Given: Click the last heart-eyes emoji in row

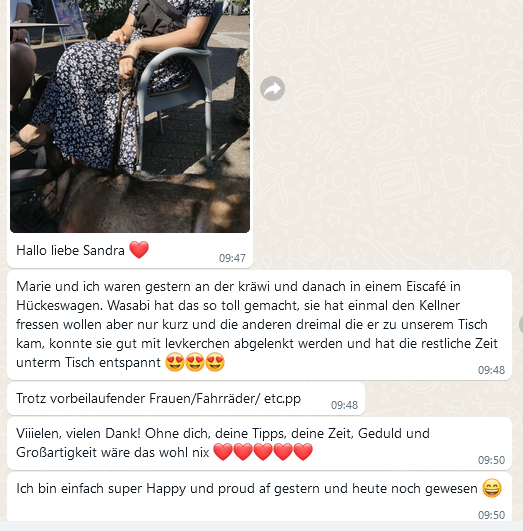Looking at the screenshot, I should (x=215, y=362).
